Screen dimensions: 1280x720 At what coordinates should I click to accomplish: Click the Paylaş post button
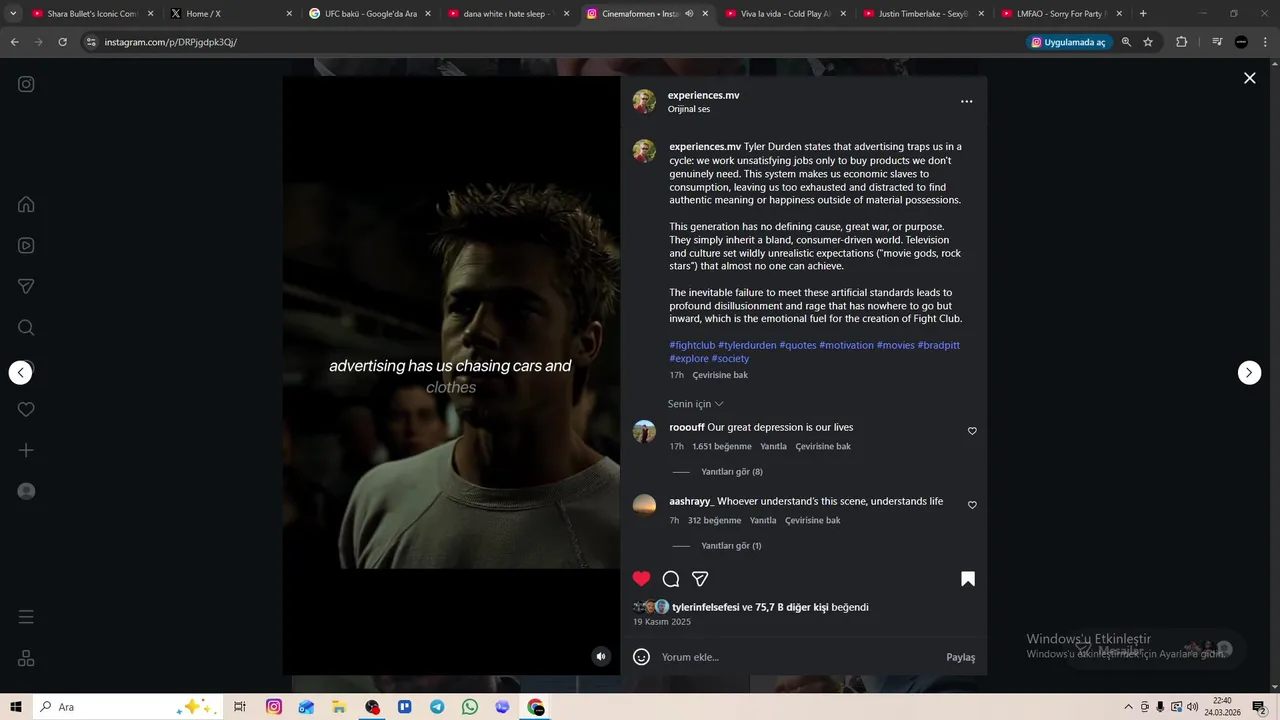point(960,657)
